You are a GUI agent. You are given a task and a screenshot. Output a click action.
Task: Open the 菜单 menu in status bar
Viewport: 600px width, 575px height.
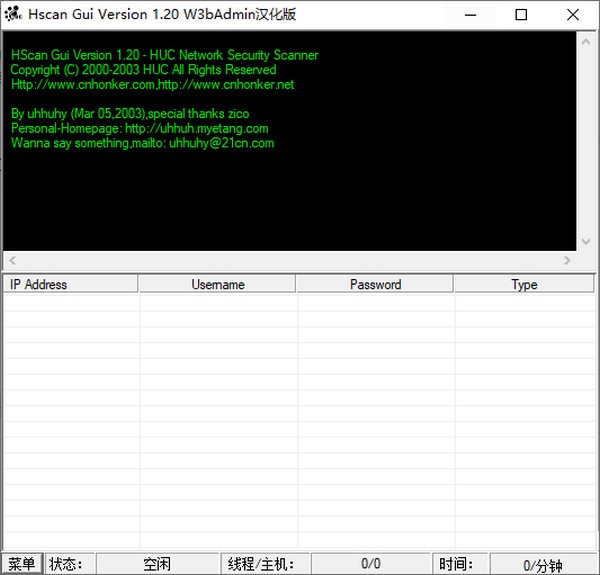click(21, 564)
